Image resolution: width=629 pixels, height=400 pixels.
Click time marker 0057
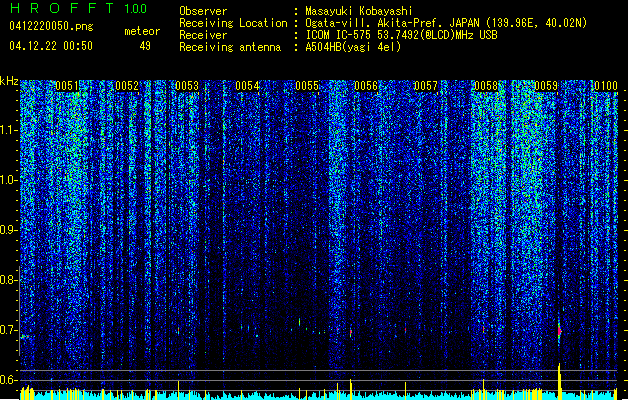426,86
